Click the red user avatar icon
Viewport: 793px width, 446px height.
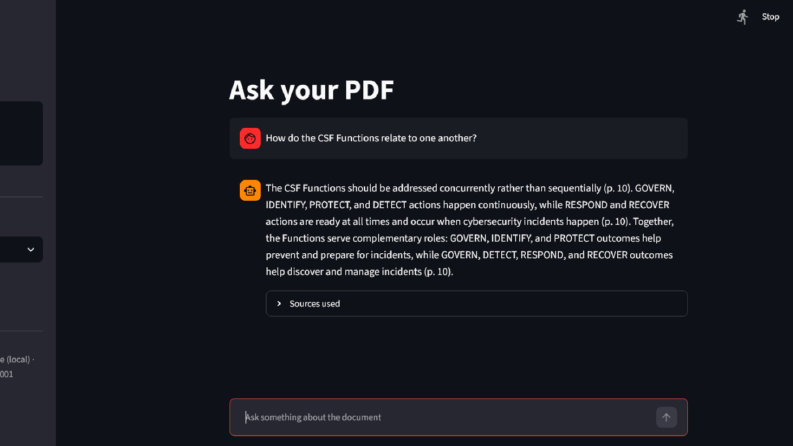pos(250,138)
